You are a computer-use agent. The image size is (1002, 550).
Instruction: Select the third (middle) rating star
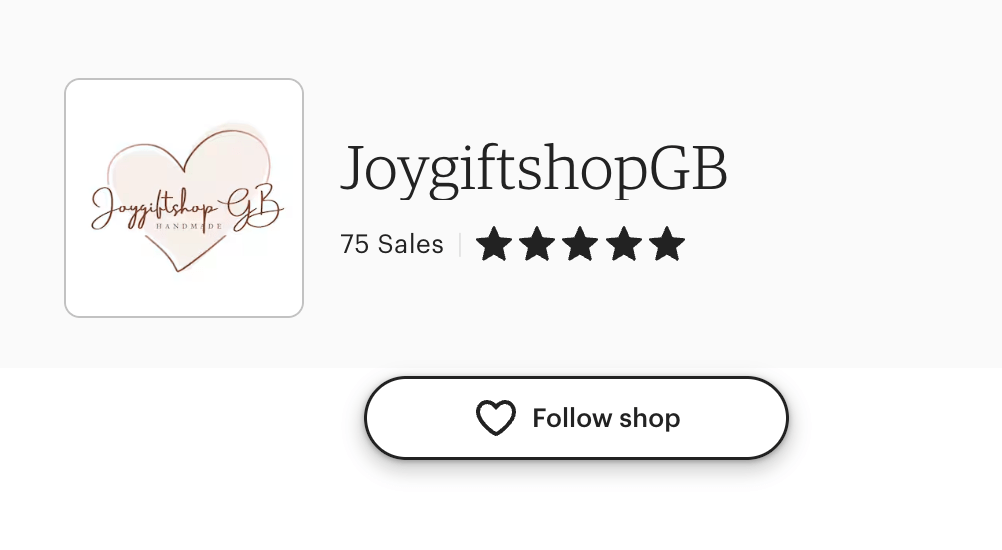click(x=580, y=244)
